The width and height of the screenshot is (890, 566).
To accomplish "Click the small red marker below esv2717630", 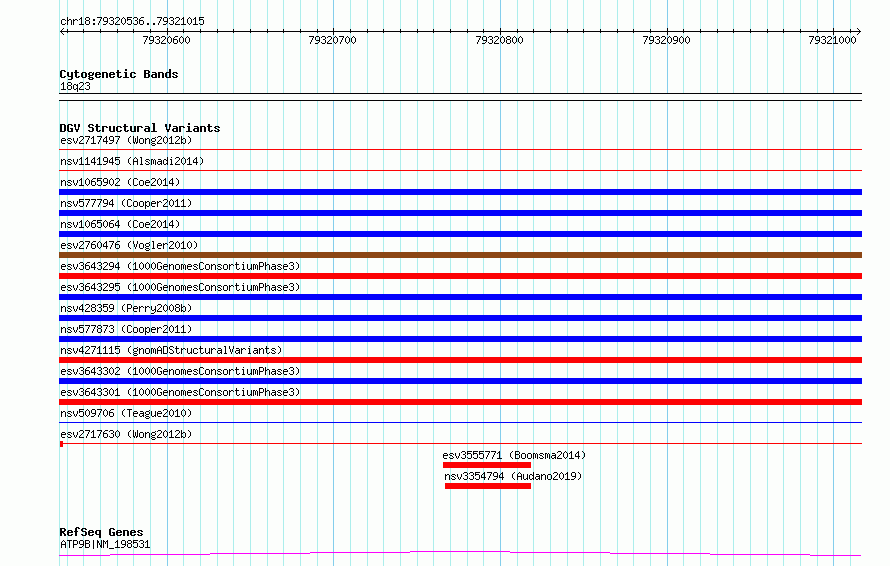I will [x=61, y=445].
